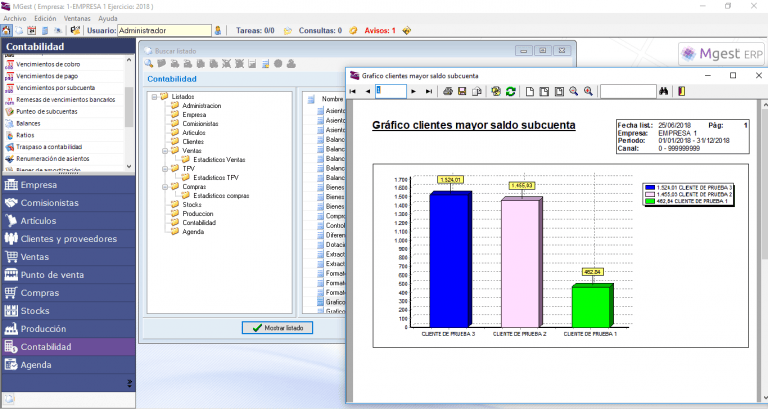Open Vencimientos de pago
The height and width of the screenshot is (409, 768).
tap(47, 76)
